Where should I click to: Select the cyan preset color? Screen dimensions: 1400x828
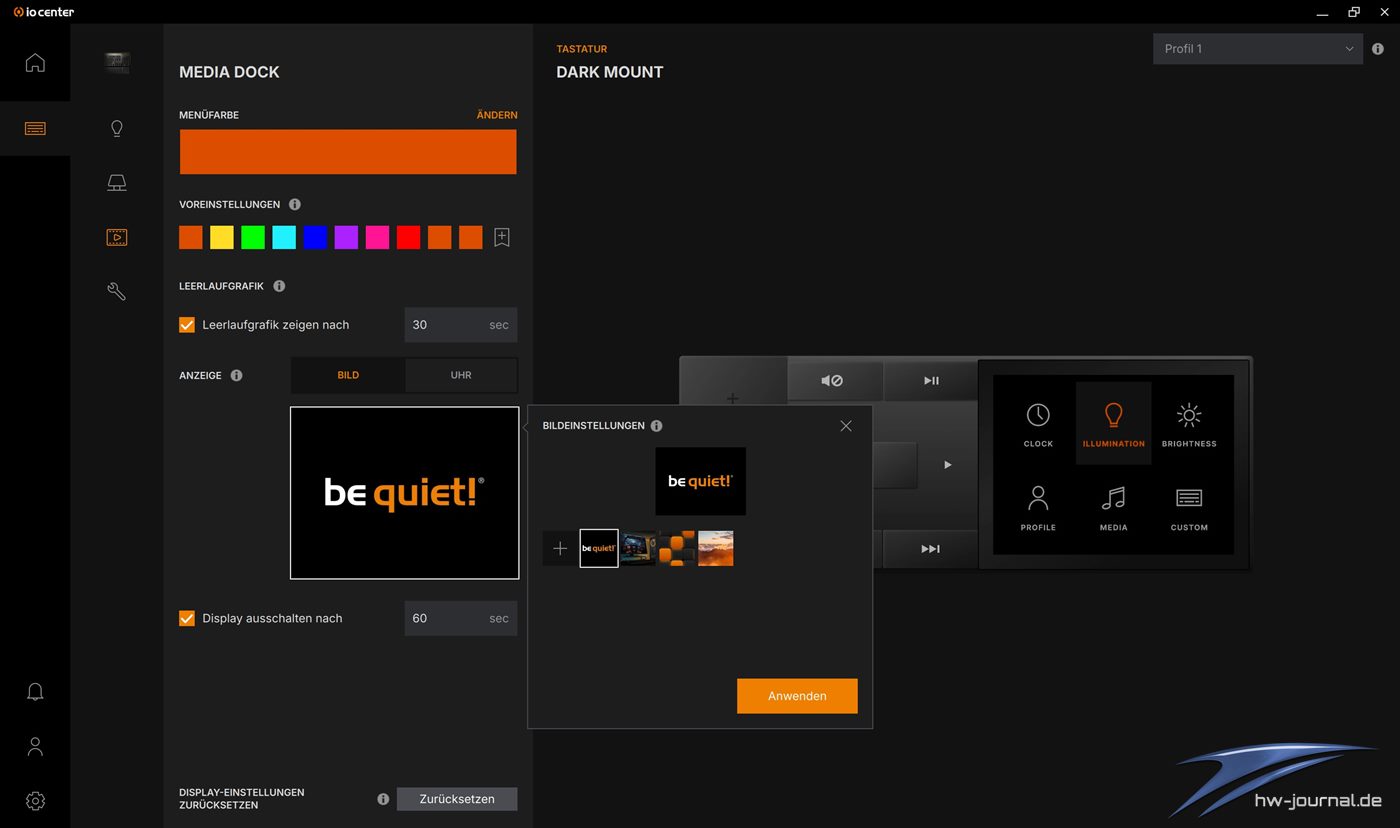point(284,237)
